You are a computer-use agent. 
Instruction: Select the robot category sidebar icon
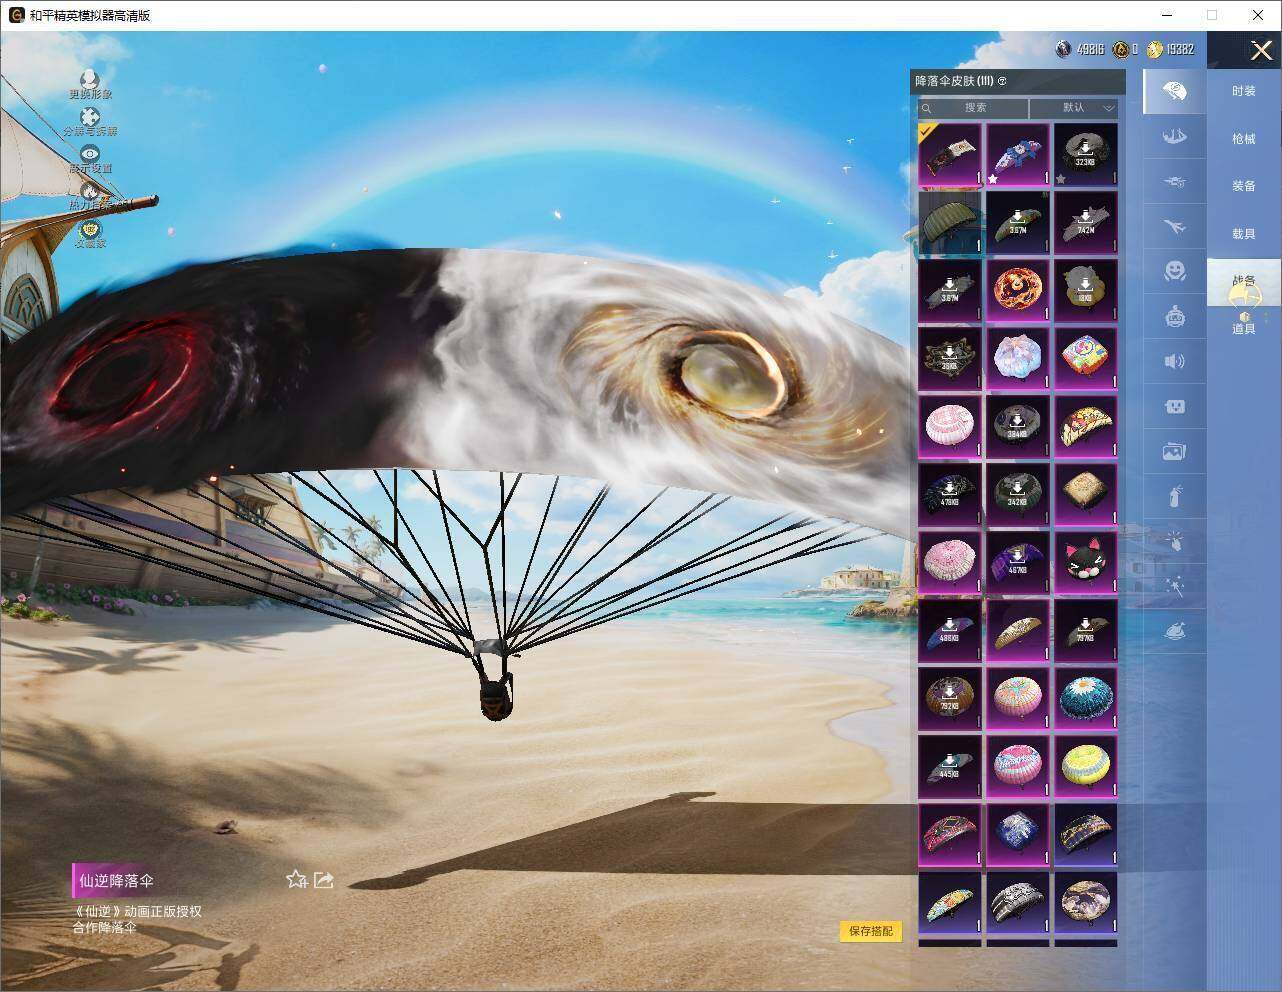(x=1175, y=316)
